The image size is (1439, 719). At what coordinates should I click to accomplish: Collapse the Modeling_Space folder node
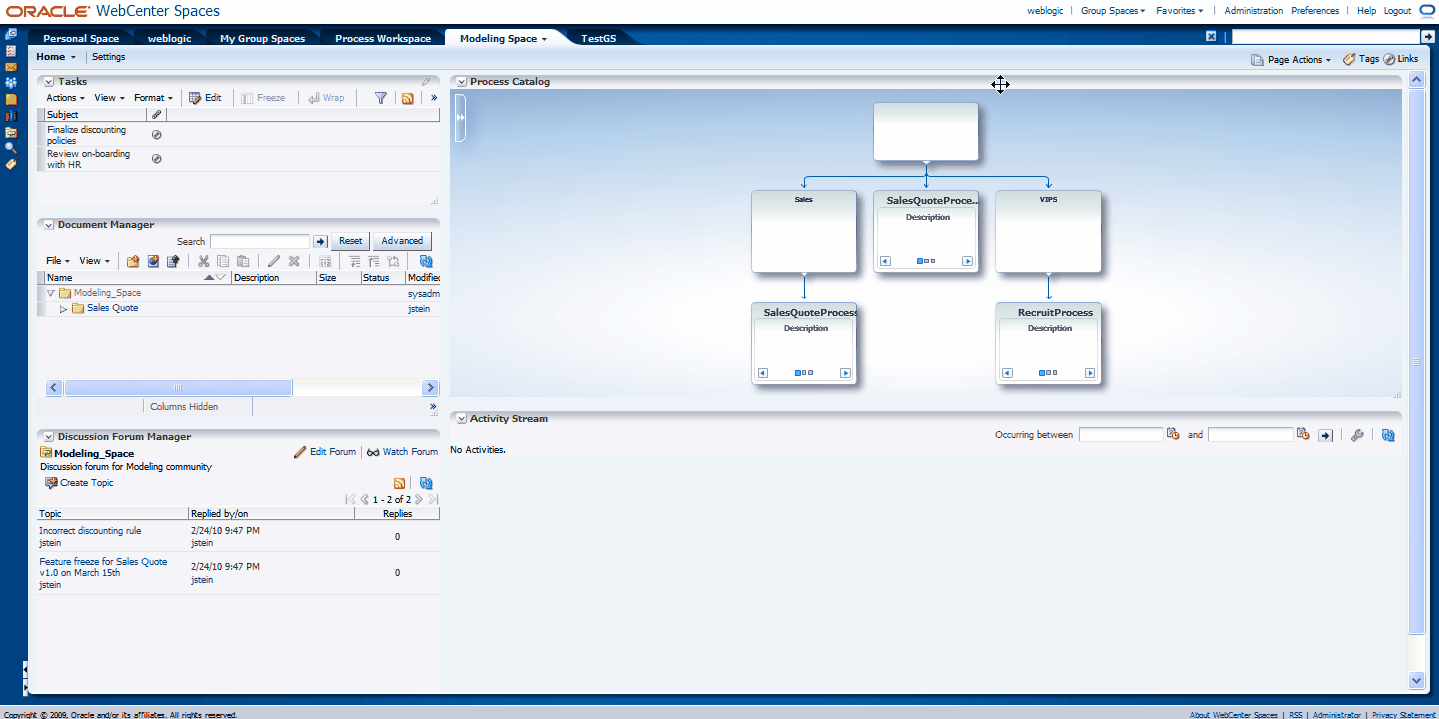pos(51,294)
